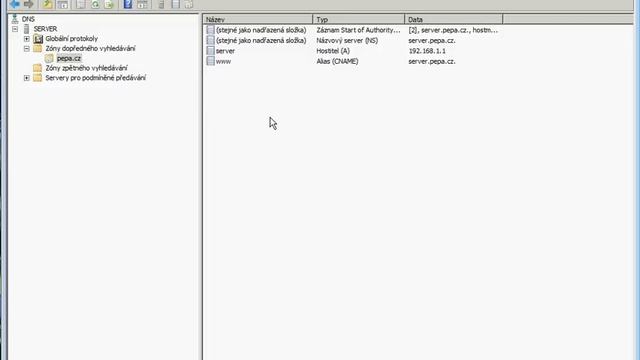This screenshot has width=640, height=360.
Task: Sort by the Data column header
Action: coord(454,19)
